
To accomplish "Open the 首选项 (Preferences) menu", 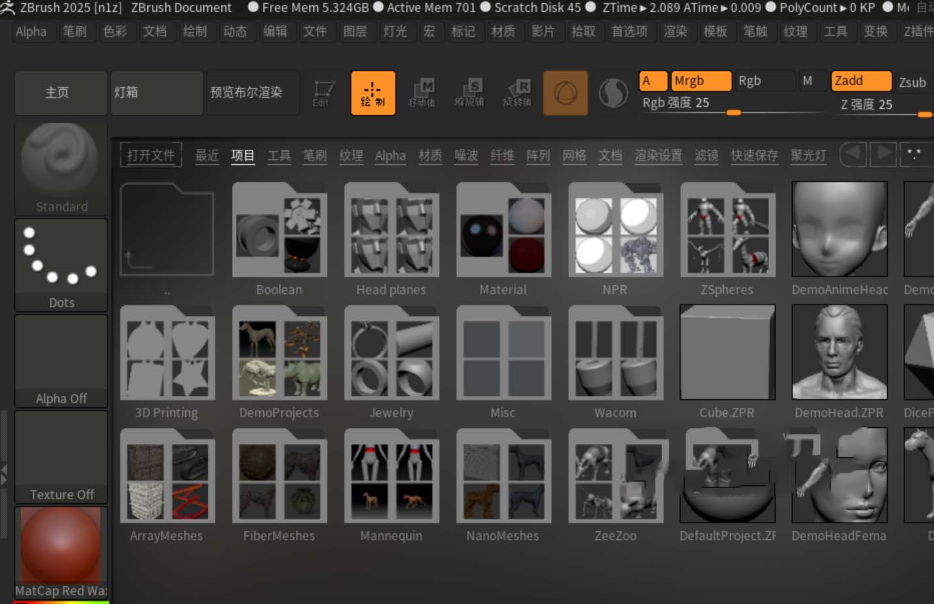I will tap(630, 32).
